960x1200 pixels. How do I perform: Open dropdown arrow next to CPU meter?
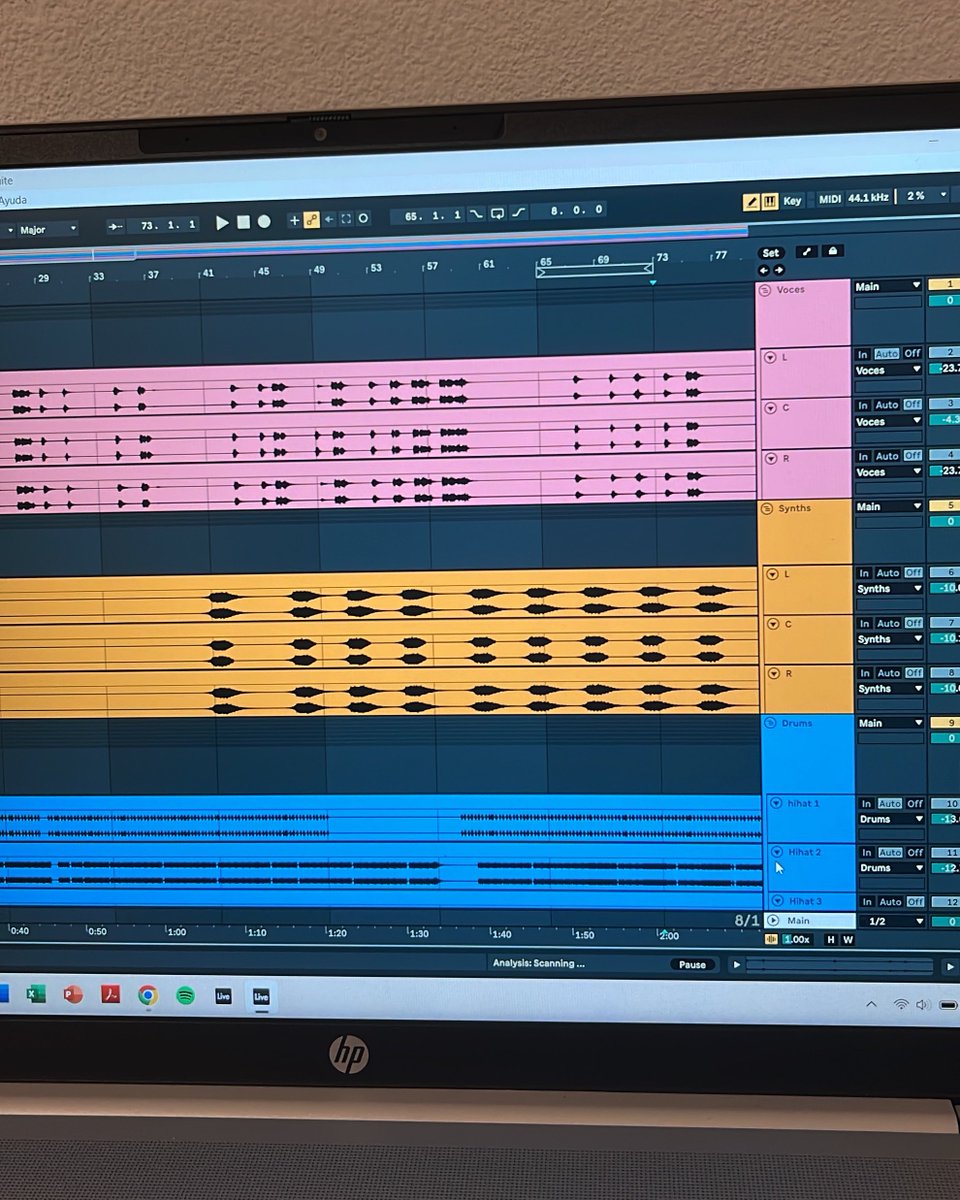(x=943, y=195)
